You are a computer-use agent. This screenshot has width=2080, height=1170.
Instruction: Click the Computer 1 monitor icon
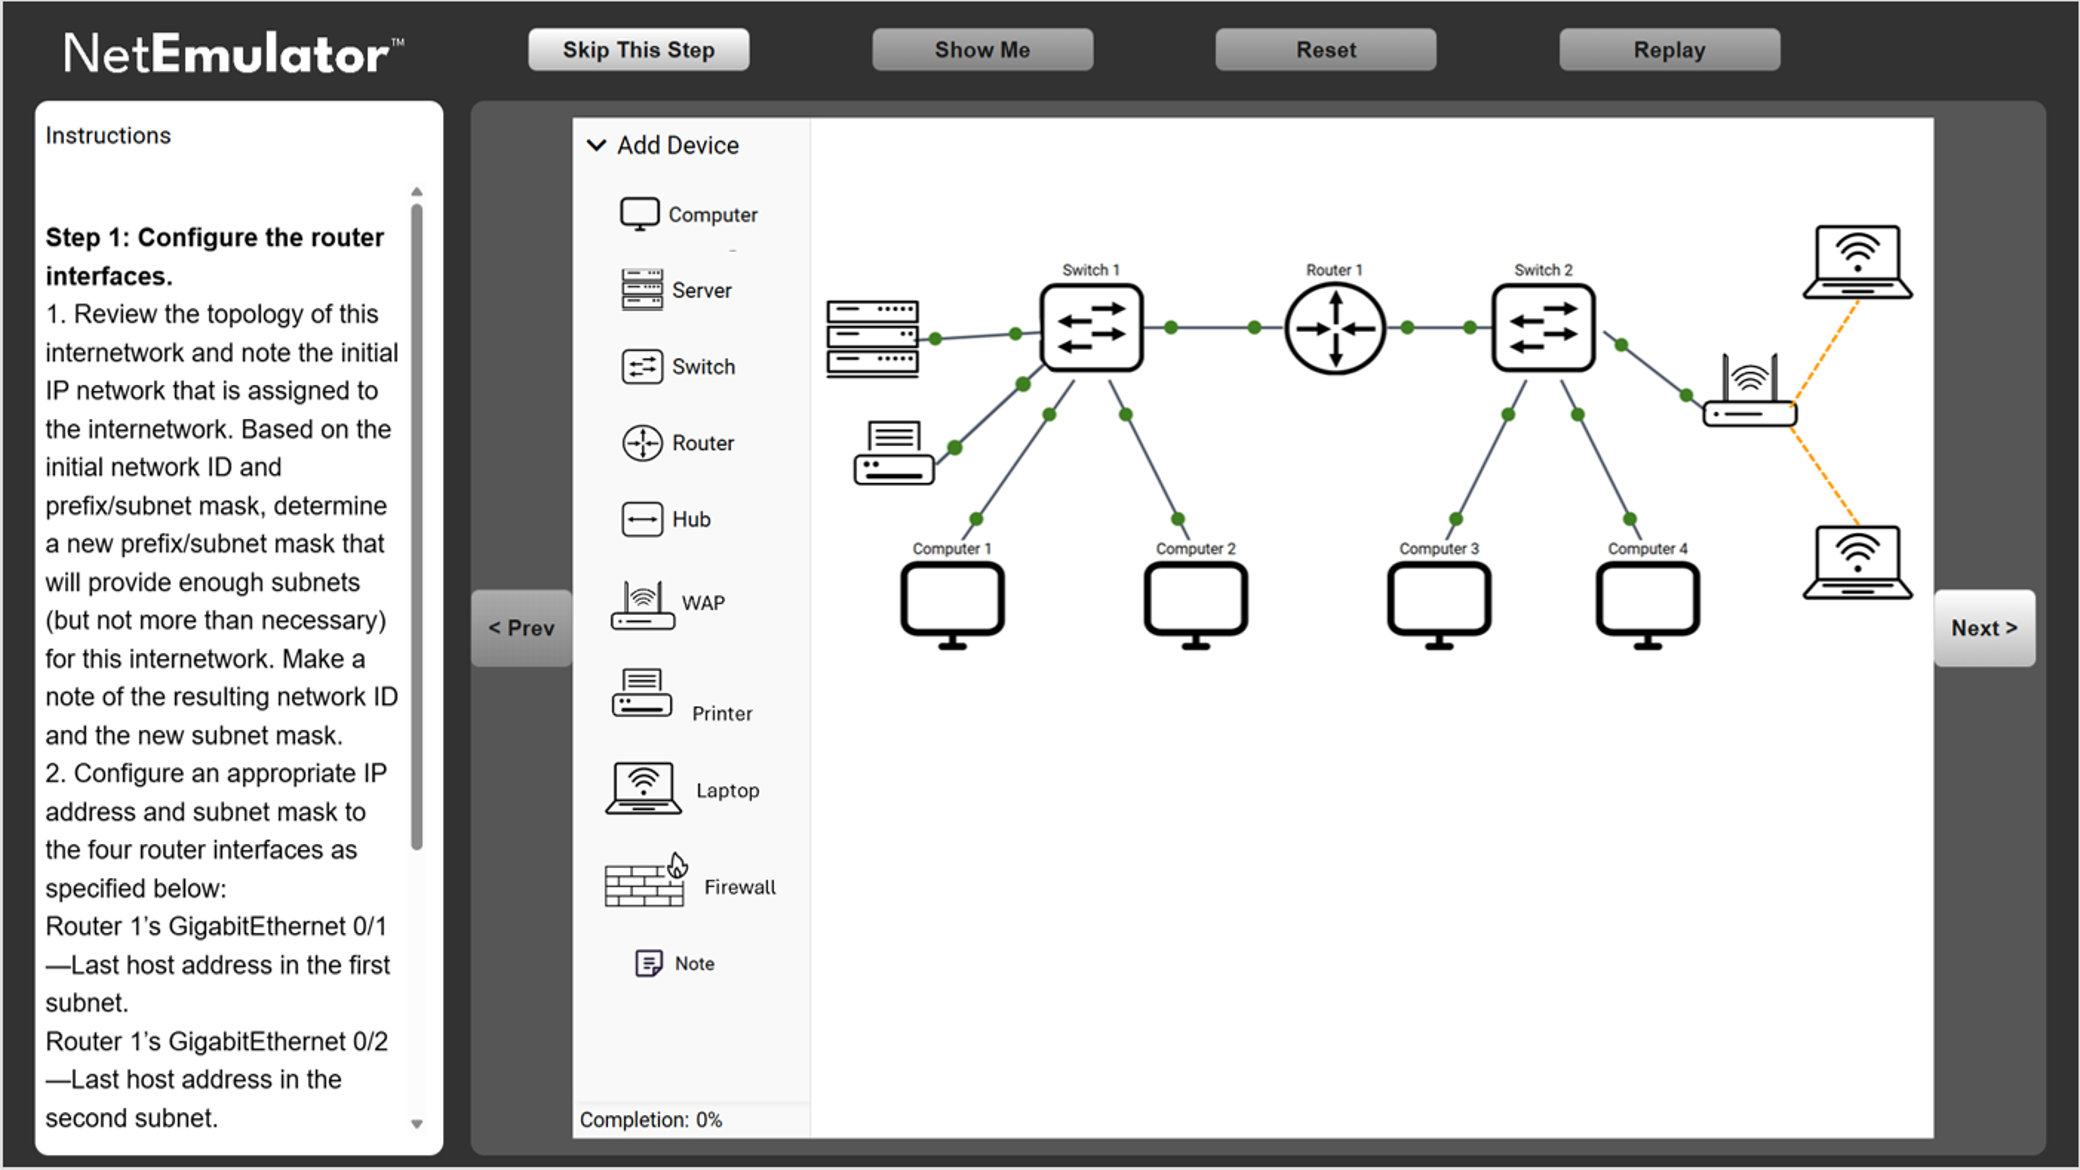tap(952, 603)
